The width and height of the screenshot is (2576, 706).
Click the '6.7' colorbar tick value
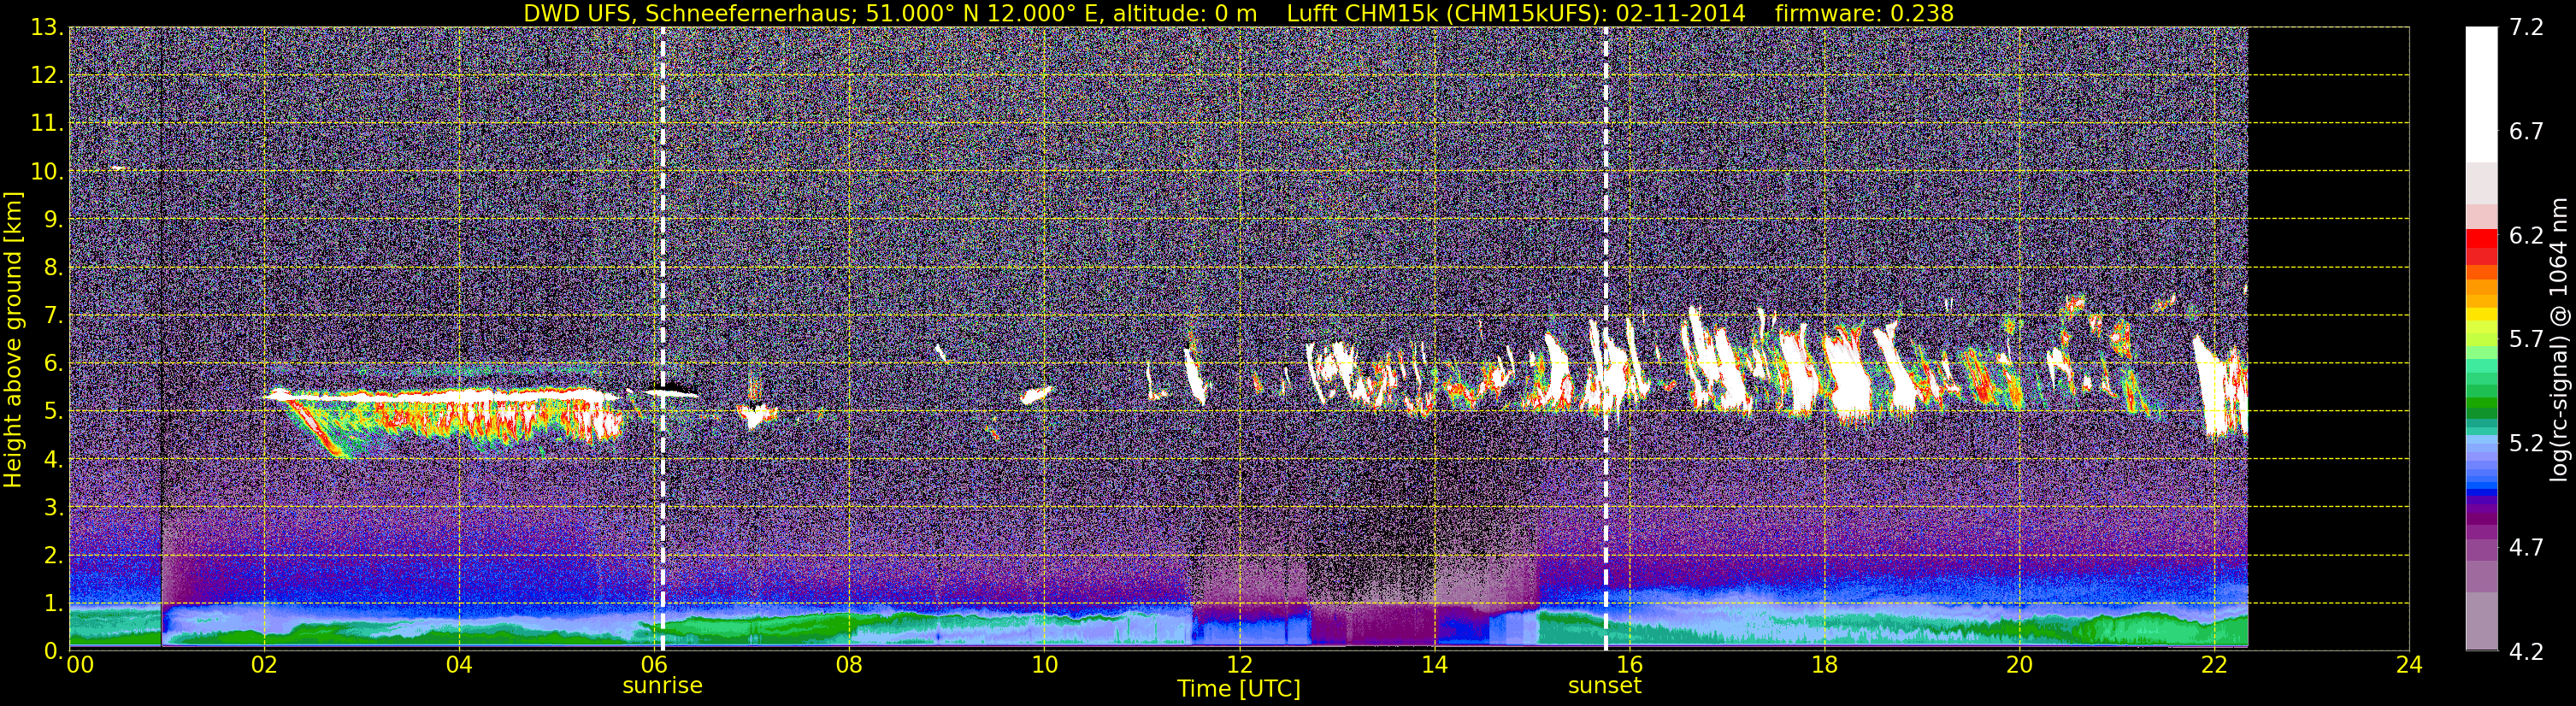(x=2526, y=132)
